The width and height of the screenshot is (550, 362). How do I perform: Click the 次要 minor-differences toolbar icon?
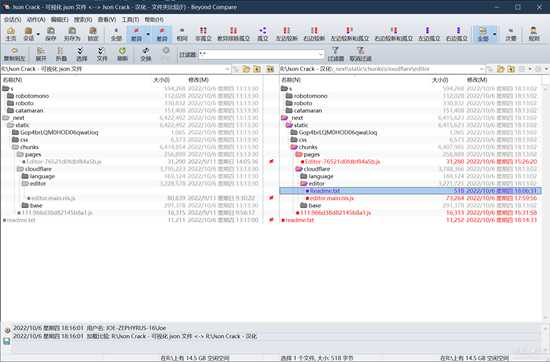(x=510, y=34)
